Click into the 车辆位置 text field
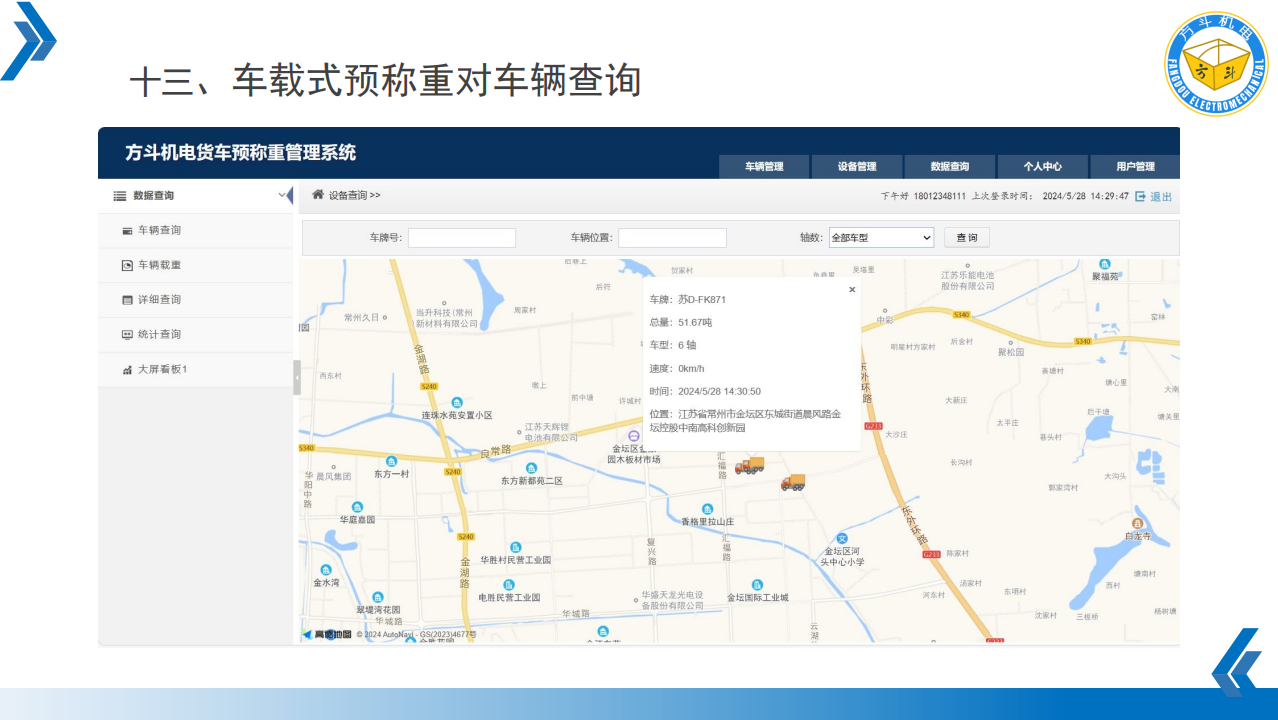Screen dimensions: 1278x720 tap(672, 238)
